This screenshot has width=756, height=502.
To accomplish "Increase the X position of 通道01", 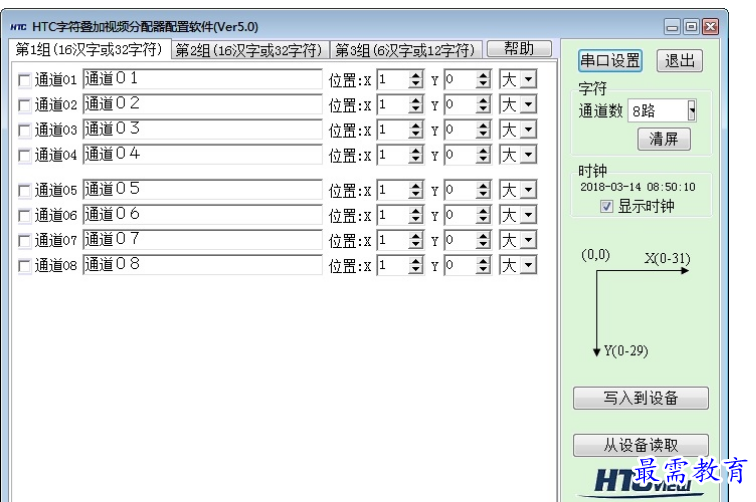I will point(416,75).
